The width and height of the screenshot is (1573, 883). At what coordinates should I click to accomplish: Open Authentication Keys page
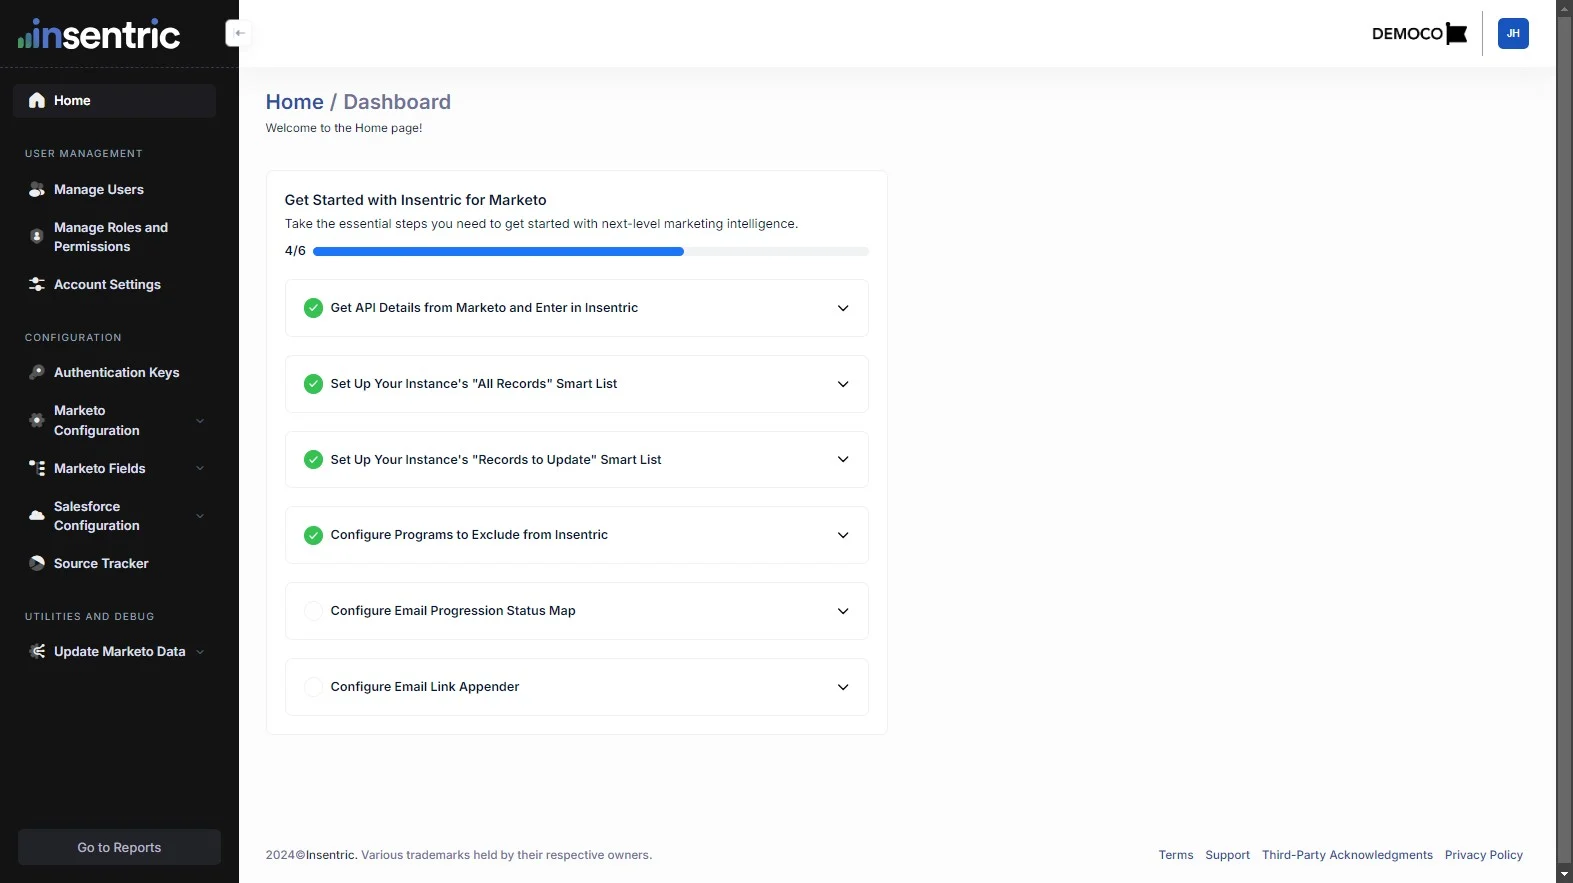(x=115, y=372)
